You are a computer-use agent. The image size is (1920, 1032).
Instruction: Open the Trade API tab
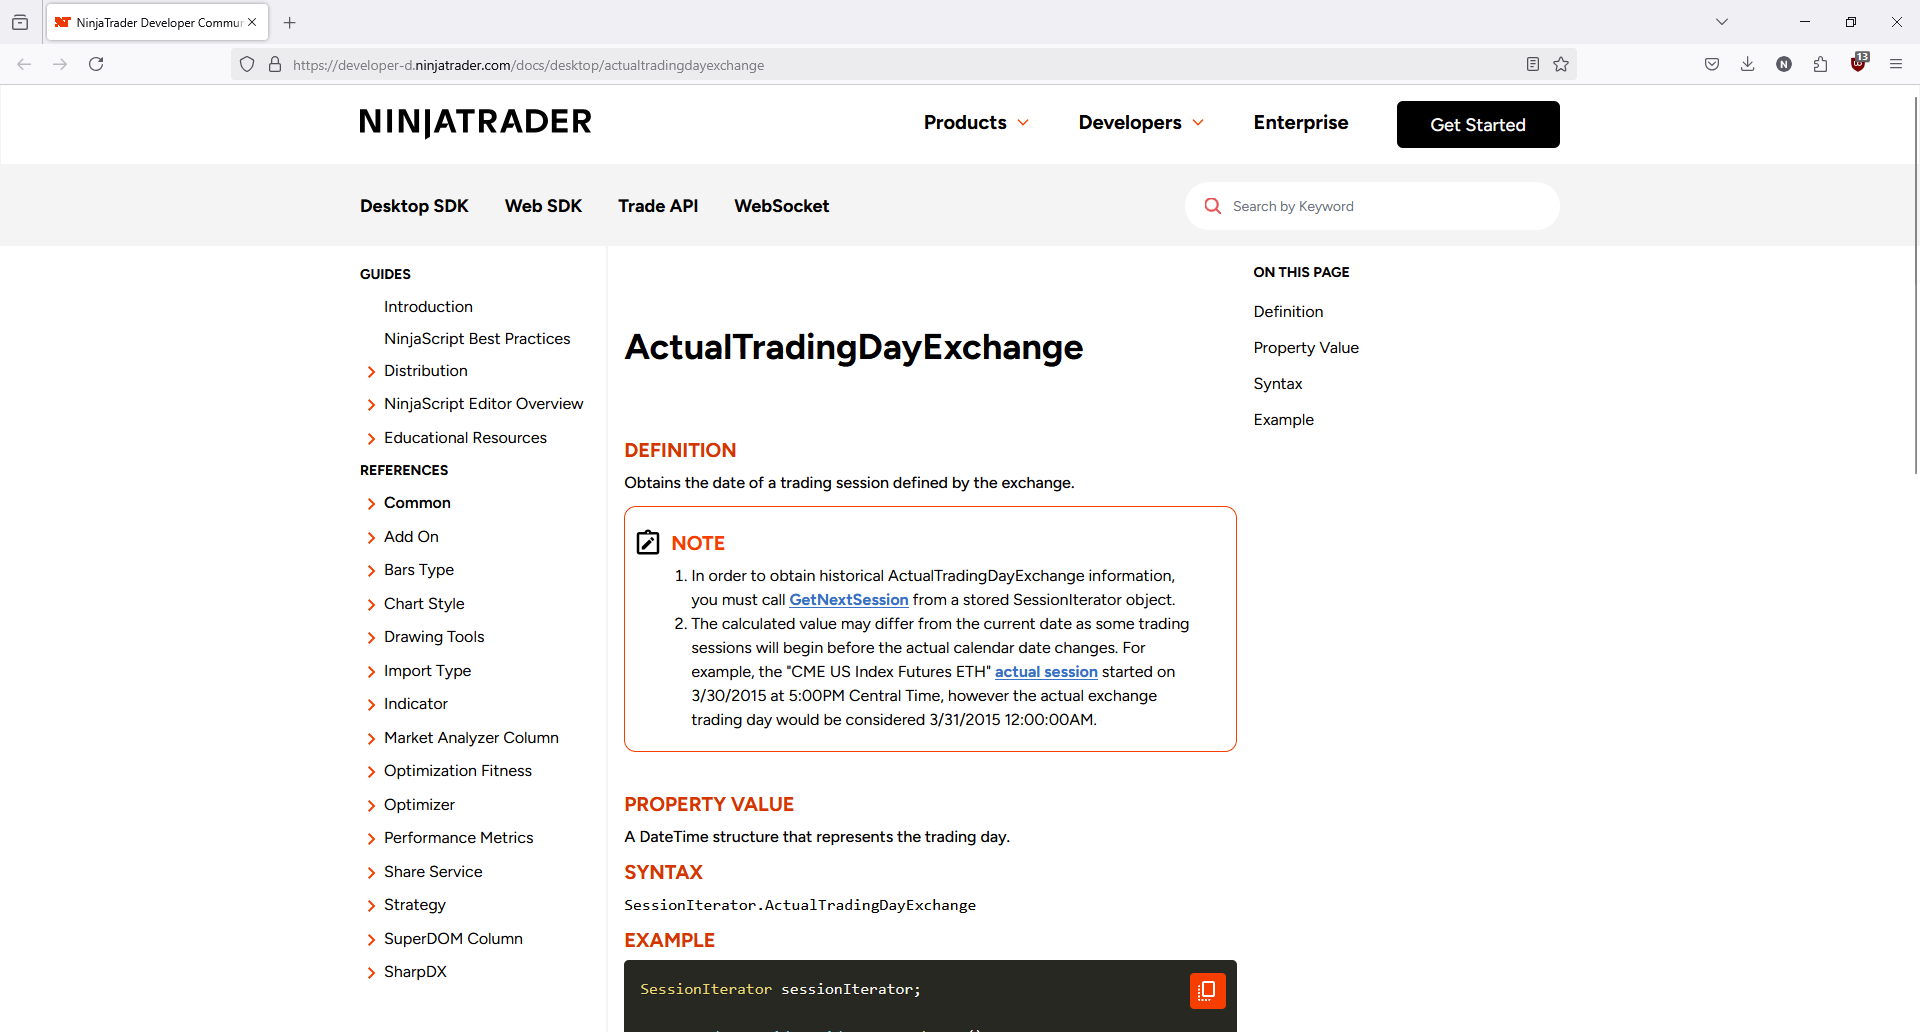(658, 206)
